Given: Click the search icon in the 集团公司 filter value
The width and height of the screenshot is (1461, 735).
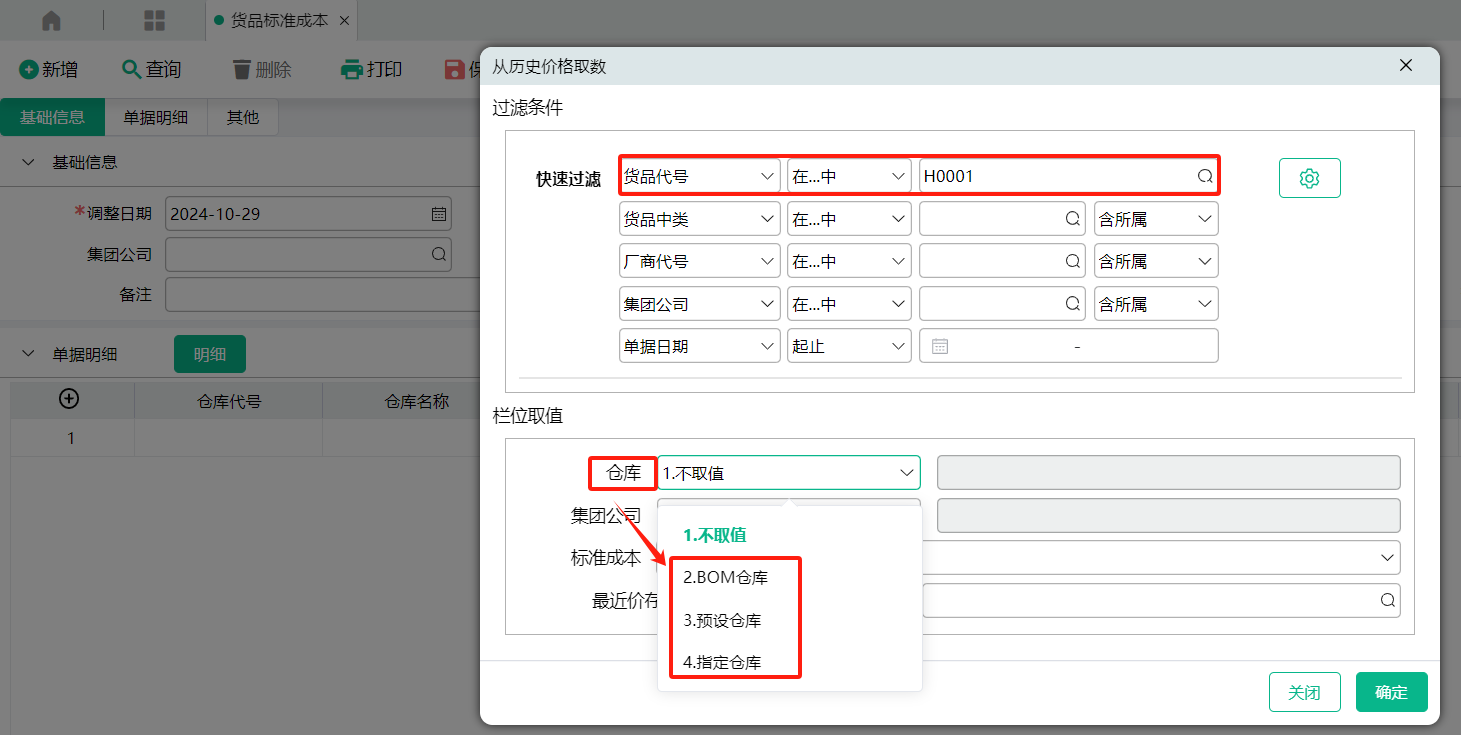Looking at the screenshot, I should [x=1072, y=304].
